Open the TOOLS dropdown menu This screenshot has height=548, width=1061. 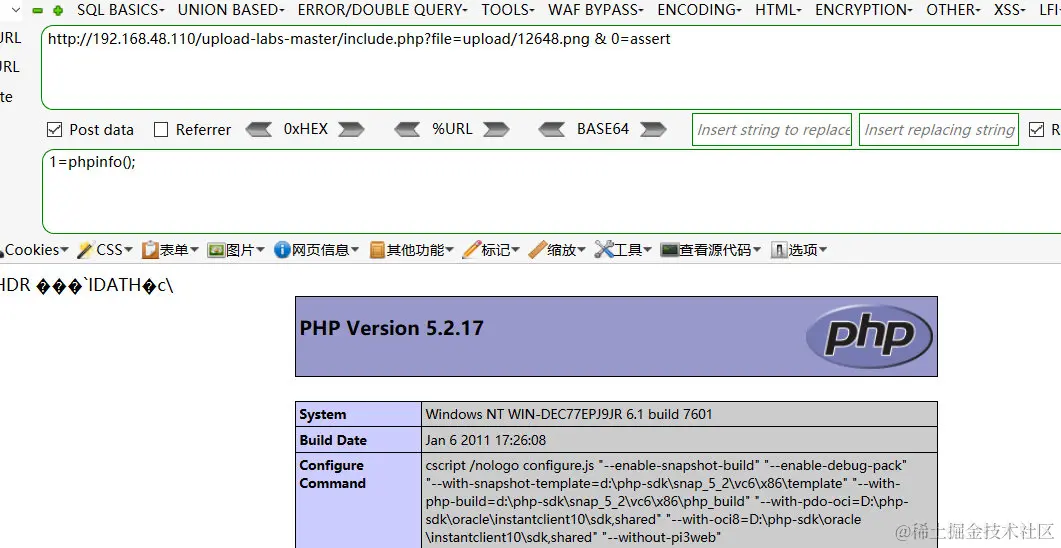point(507,10)
